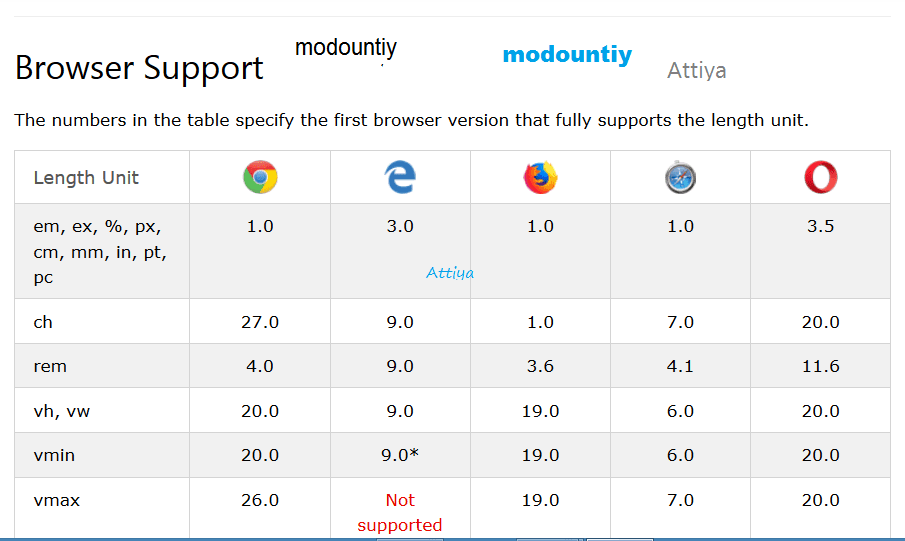
Task: Click the Opera browser icon
Action: (x=820, y=178)
